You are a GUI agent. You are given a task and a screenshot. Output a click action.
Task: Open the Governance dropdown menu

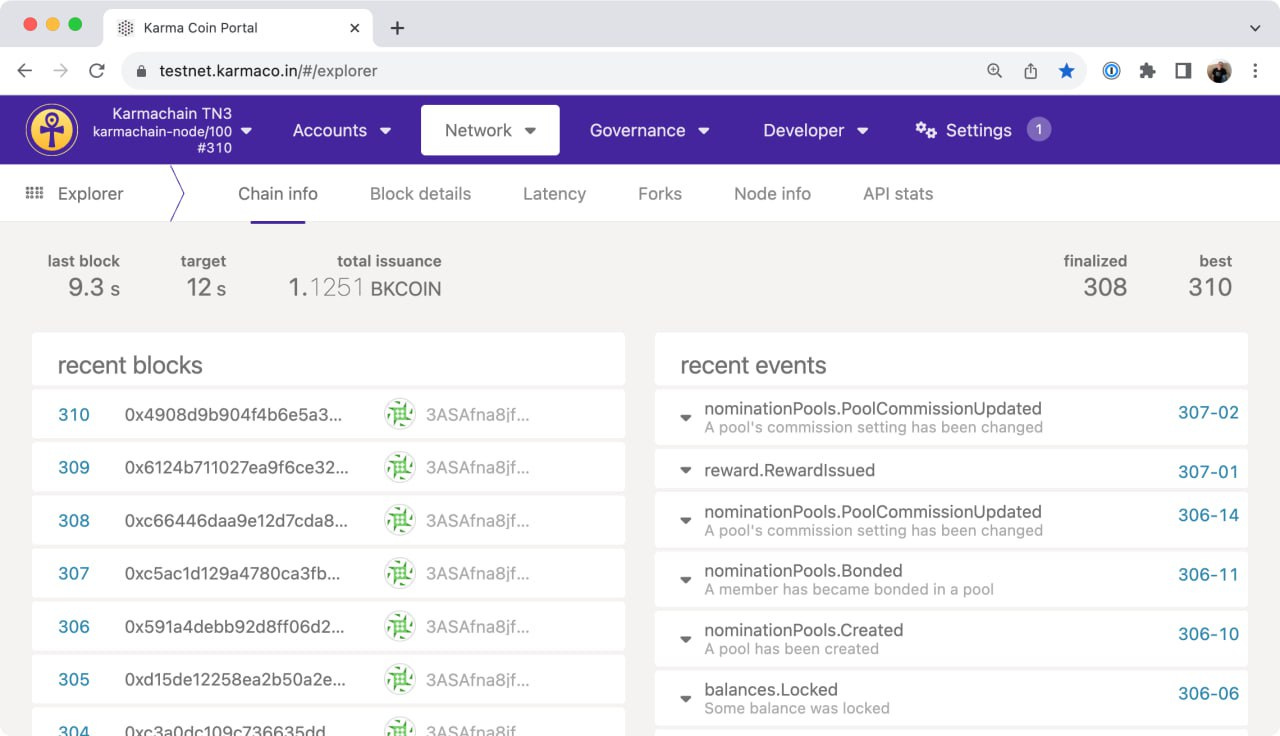(x=649, y=130)
